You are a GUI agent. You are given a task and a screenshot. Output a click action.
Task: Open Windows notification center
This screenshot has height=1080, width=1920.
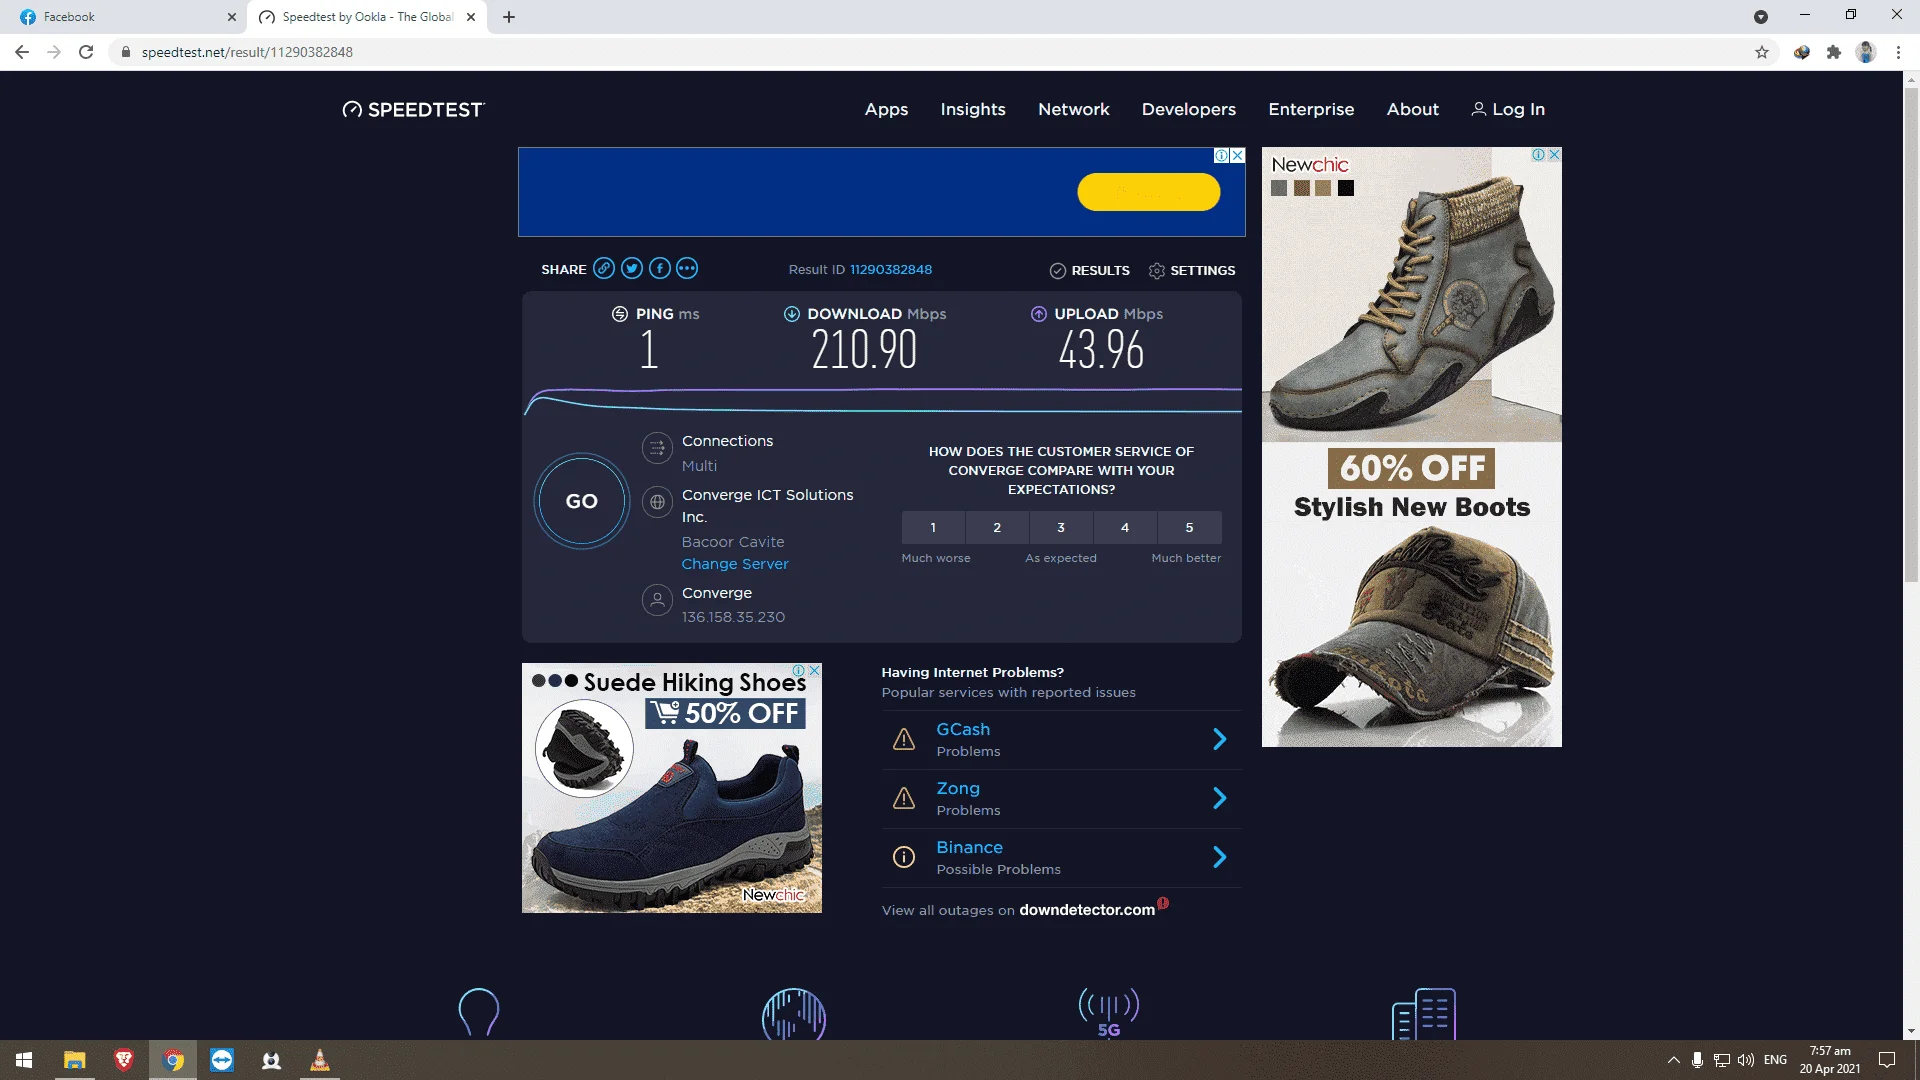1887,1060
